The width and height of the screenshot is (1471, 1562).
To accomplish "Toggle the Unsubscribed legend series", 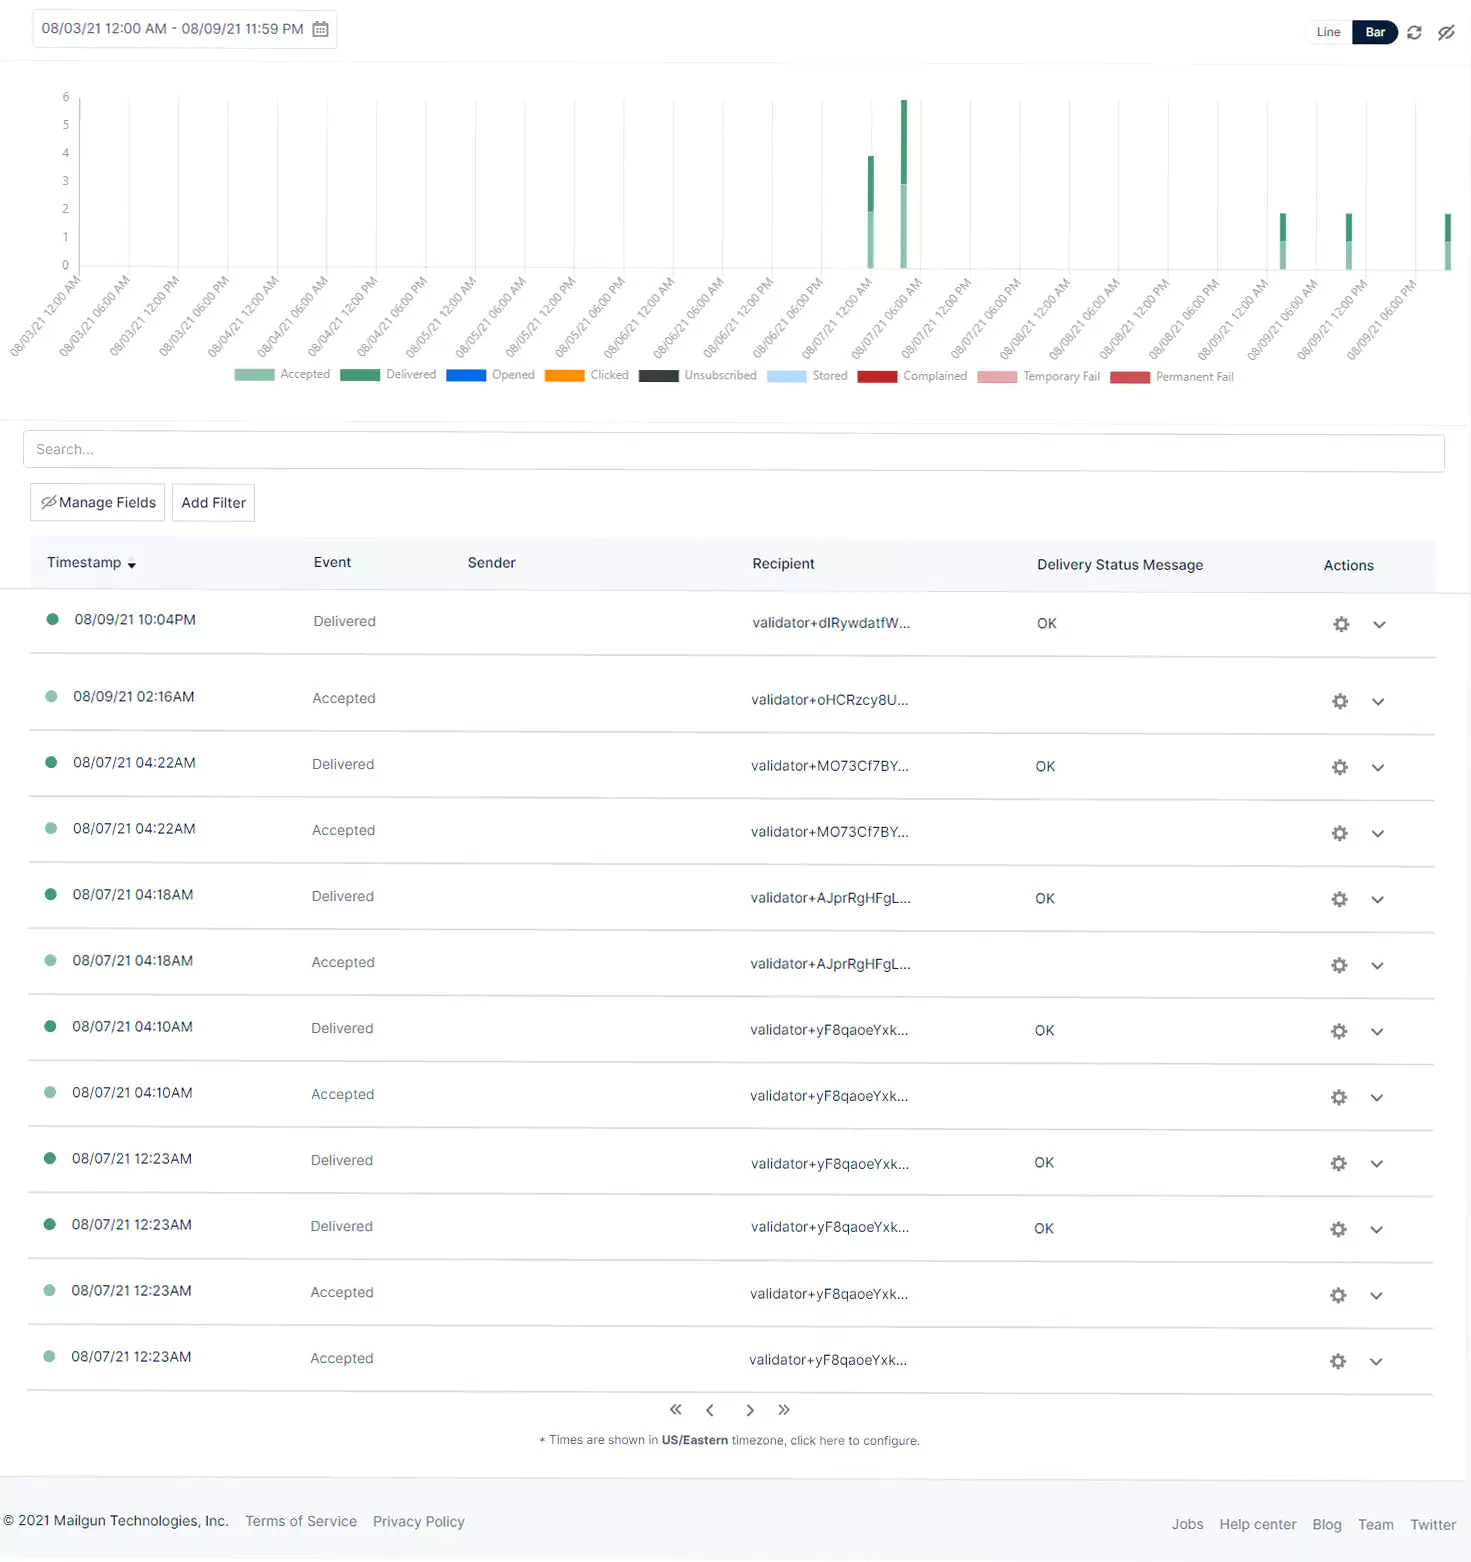I will click(698, 375).
